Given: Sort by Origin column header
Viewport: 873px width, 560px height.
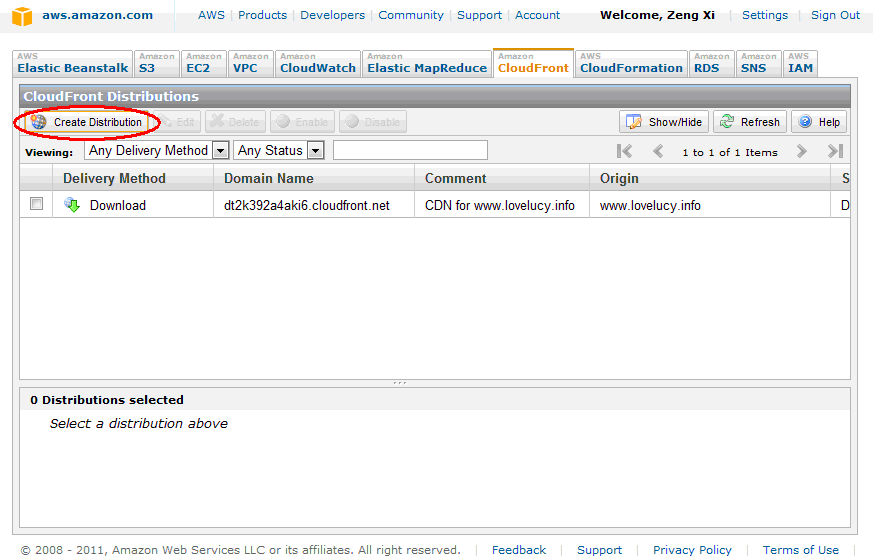Looking at the screenshot, I should 709,178.
